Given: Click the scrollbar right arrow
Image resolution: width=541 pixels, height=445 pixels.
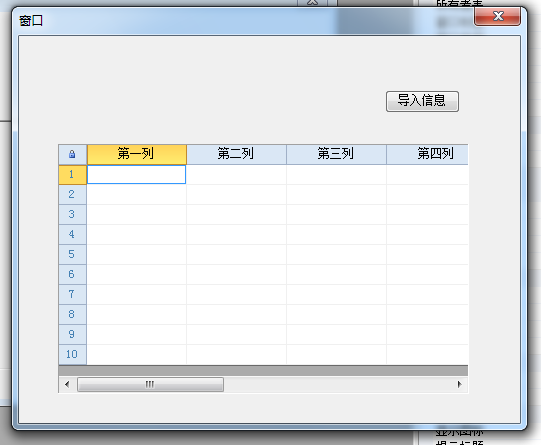Looking at the screenshot, I should point(459,384).
